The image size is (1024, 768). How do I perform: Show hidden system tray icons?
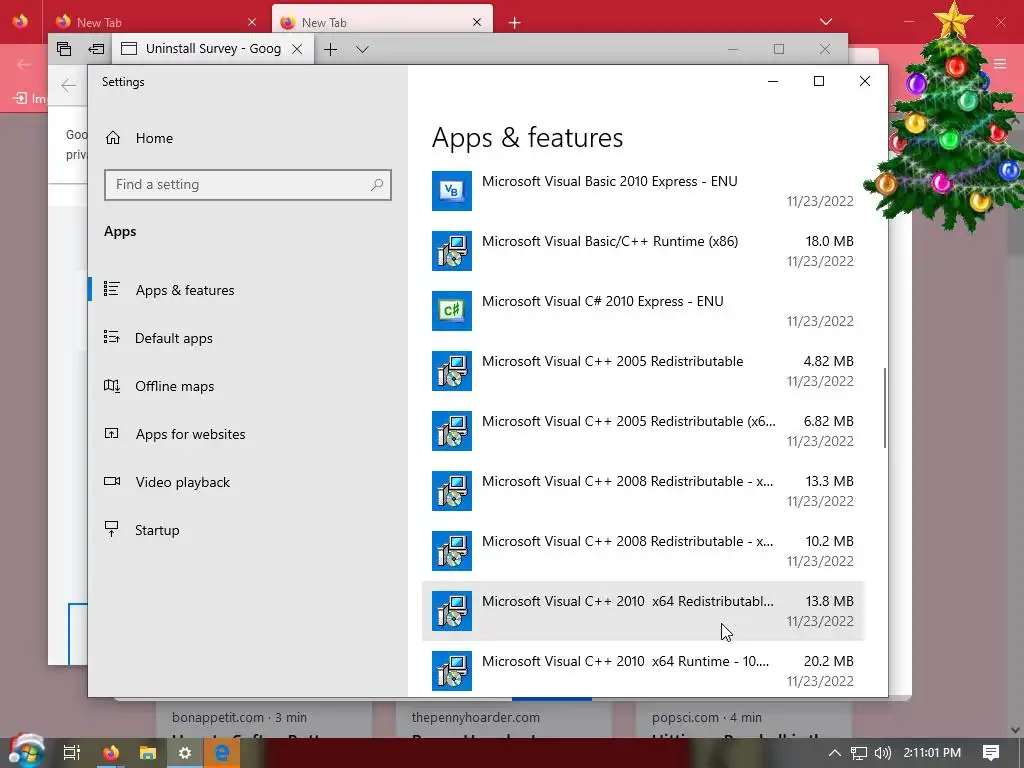[835, 753]
